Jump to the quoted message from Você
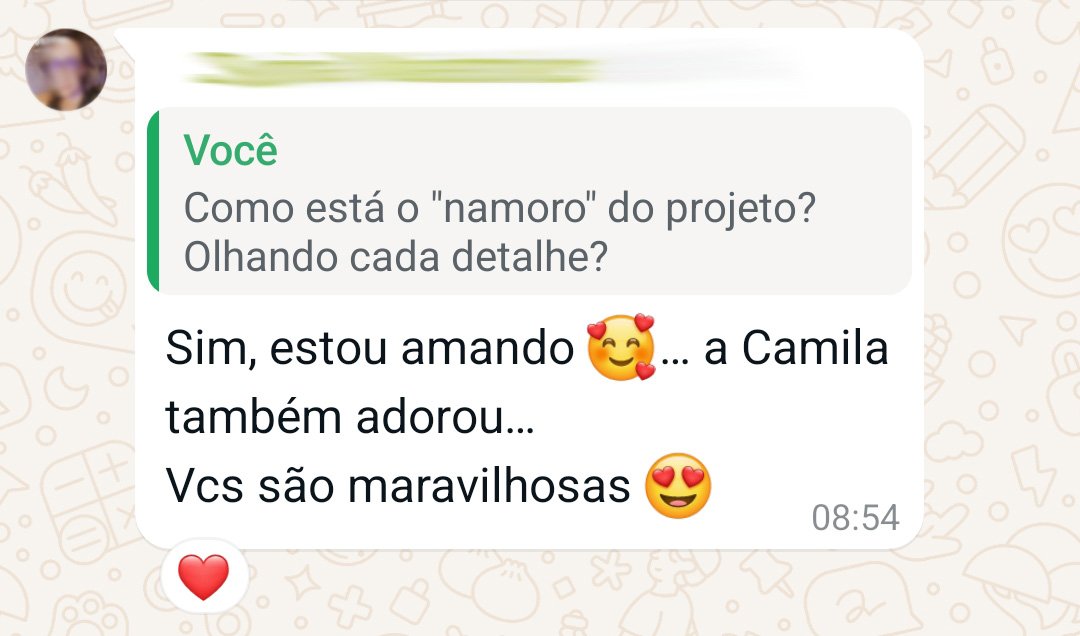Image resolution: width=1080 pixels, height=636 pixels. click(x=529, y=201)
